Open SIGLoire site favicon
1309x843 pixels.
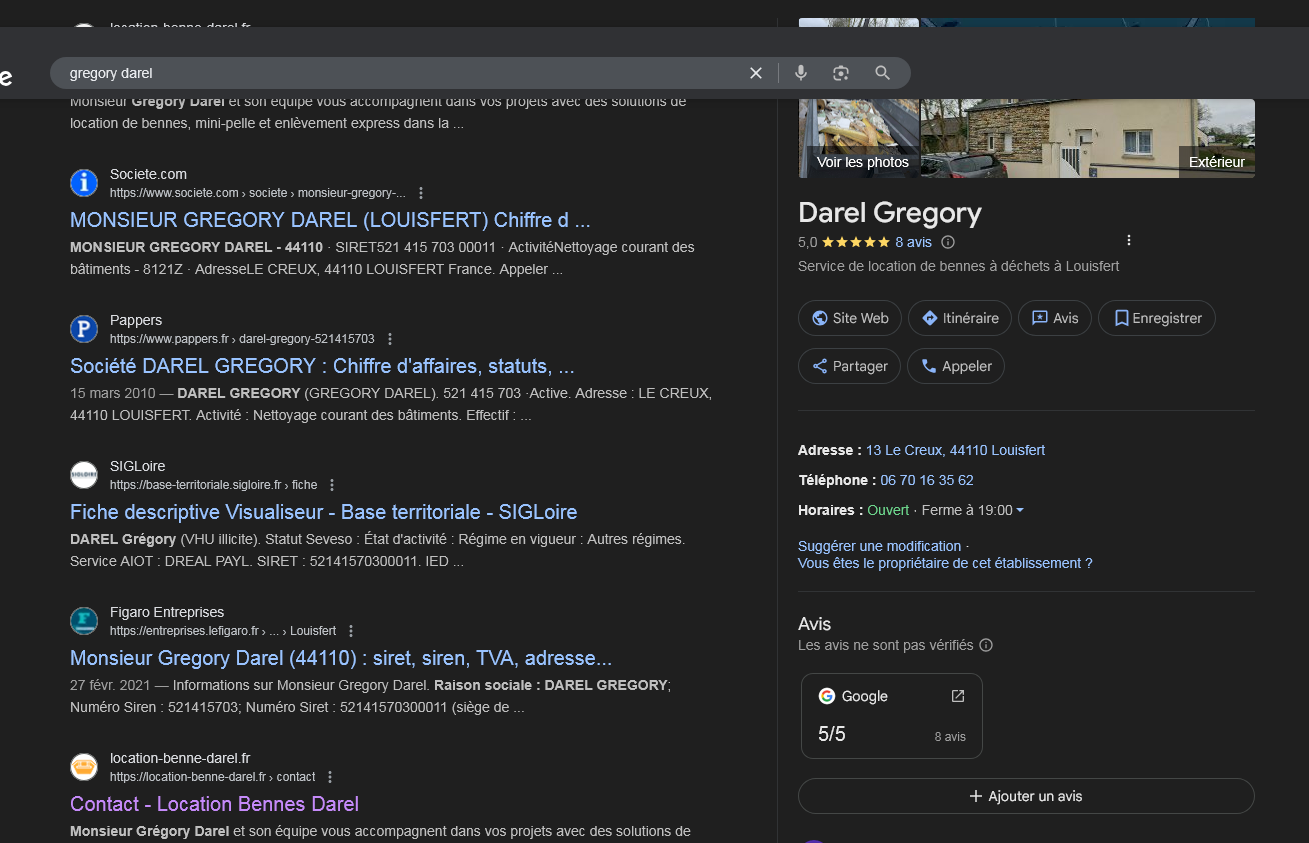pos(84,475)
